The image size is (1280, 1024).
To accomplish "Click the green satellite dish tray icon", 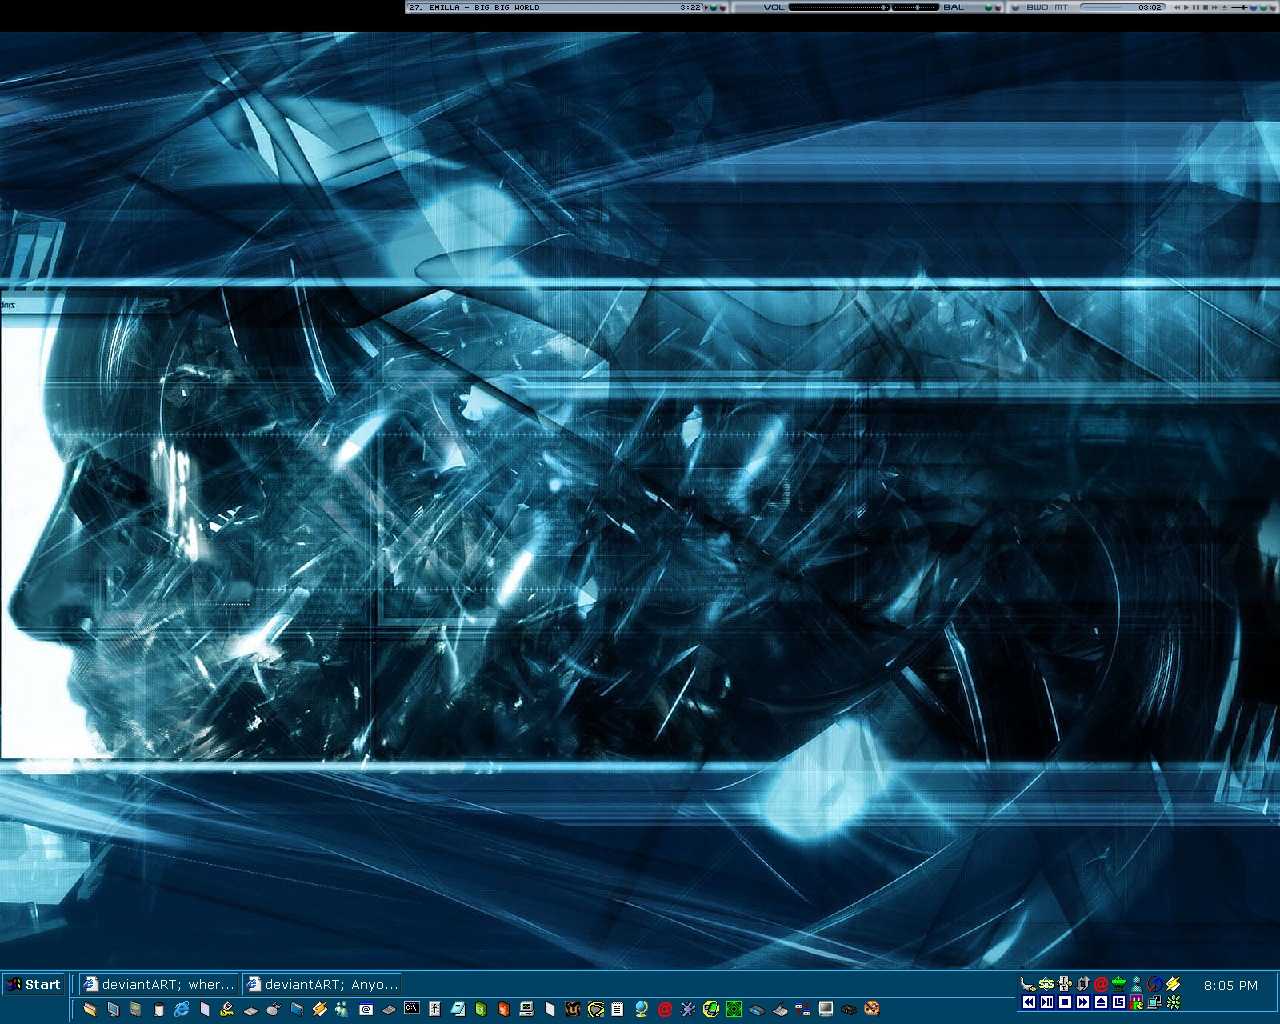I will [x=1119, y=984].
